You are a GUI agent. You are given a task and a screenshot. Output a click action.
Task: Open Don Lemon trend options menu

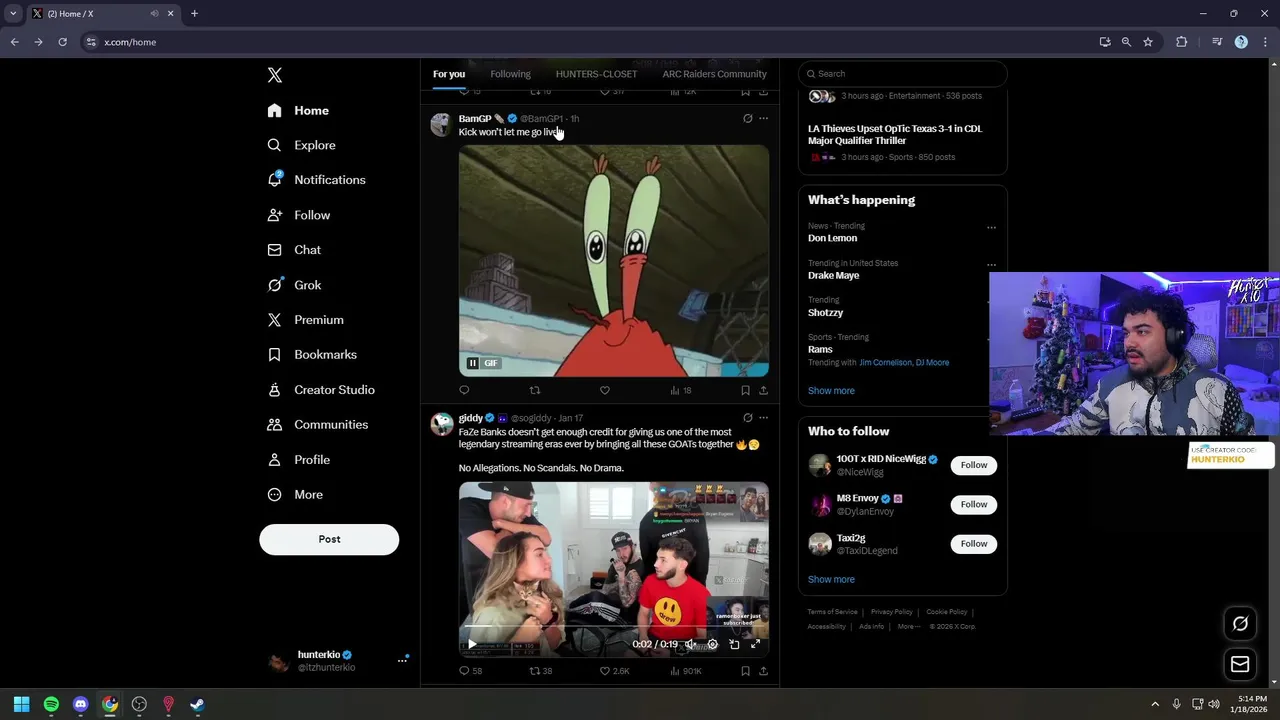[991, 228]
